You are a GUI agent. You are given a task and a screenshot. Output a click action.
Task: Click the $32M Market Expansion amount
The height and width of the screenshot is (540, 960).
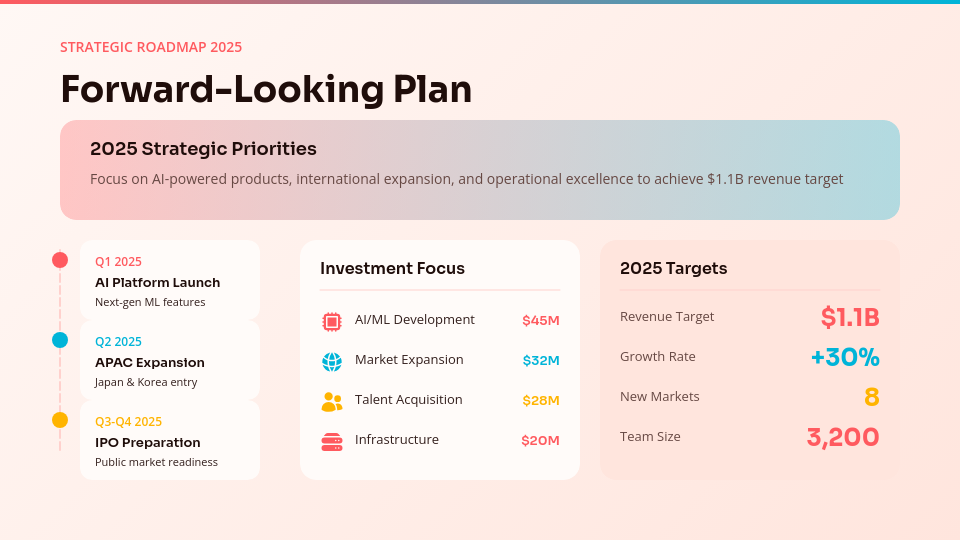[x=540, y=361]
